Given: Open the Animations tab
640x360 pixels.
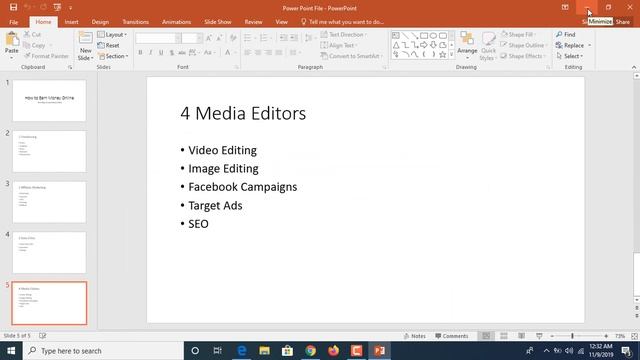Looking at the screenshot, I should 176,22.
